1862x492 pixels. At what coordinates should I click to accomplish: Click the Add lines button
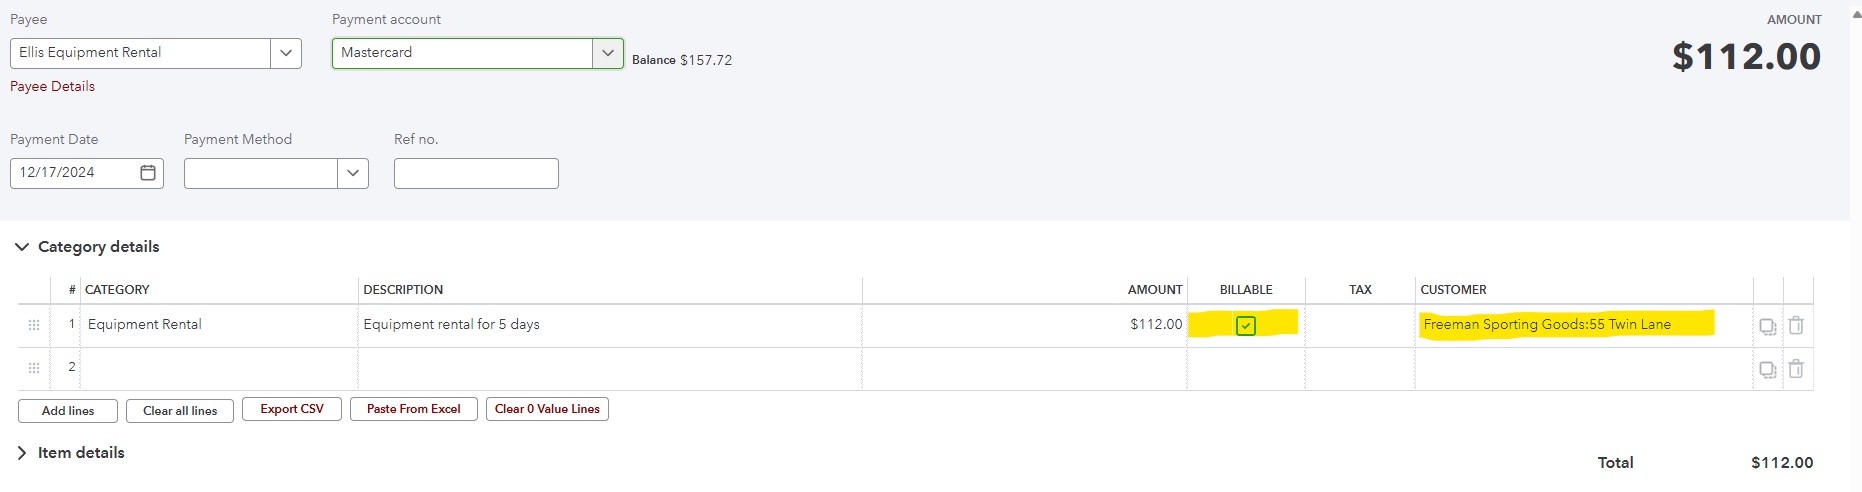click(x=68, y=411)
